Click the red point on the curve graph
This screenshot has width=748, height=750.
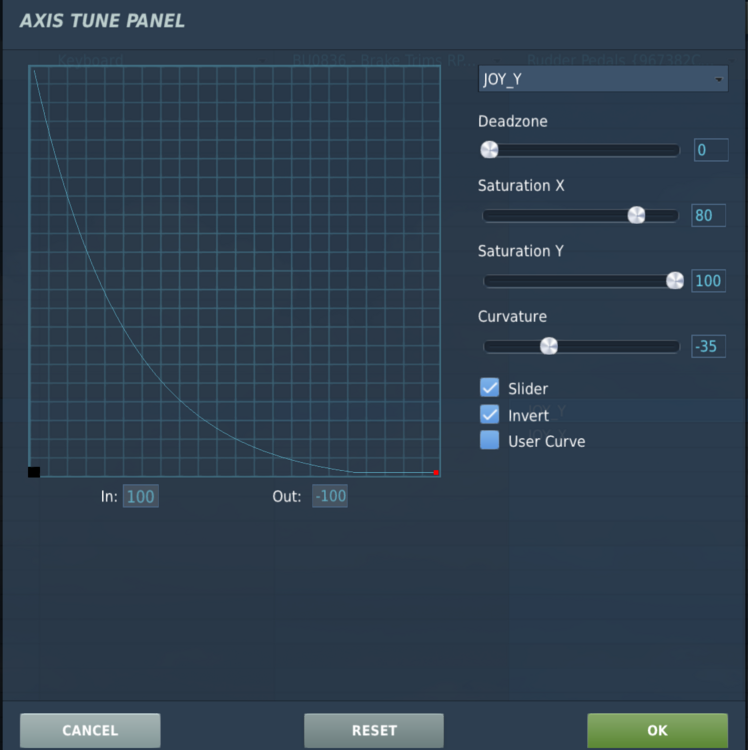436,473
